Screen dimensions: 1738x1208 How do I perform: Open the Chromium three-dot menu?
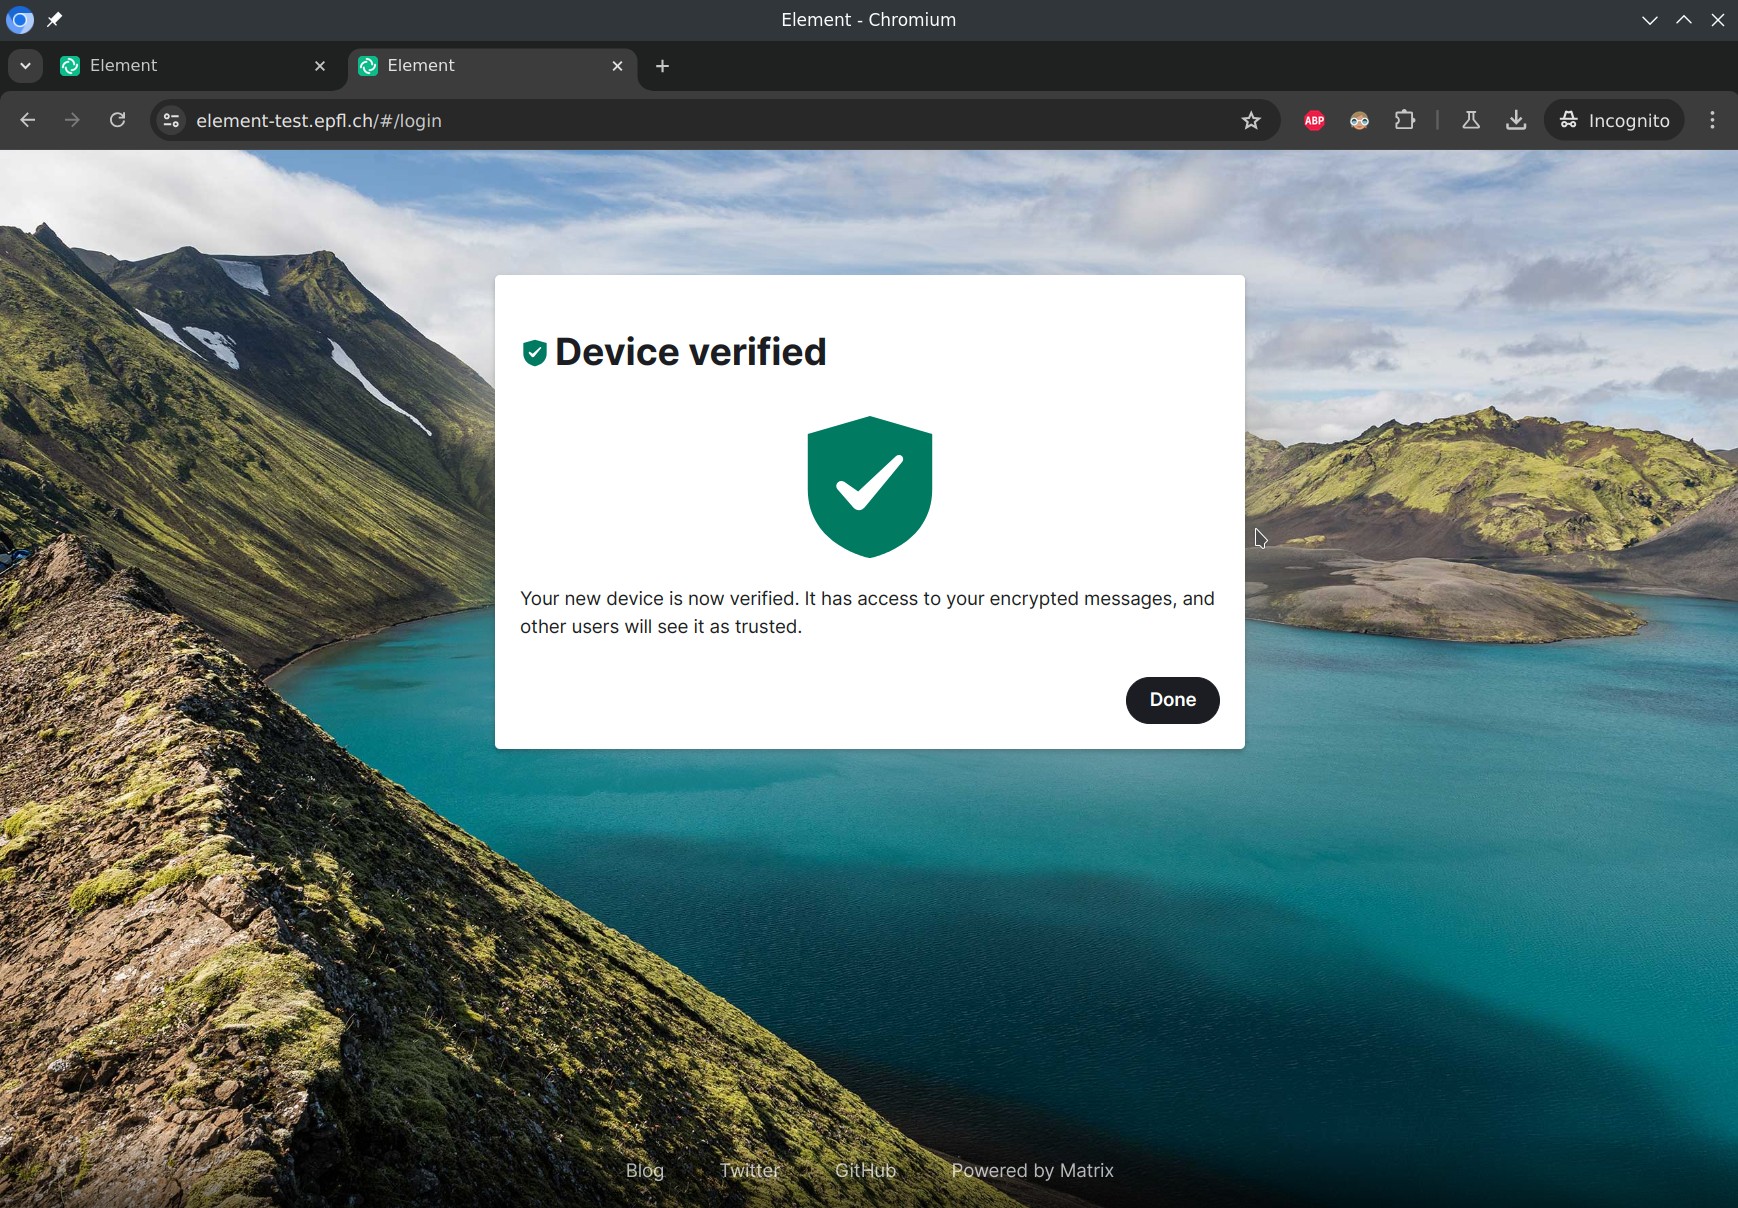[x=1712, y=120]
